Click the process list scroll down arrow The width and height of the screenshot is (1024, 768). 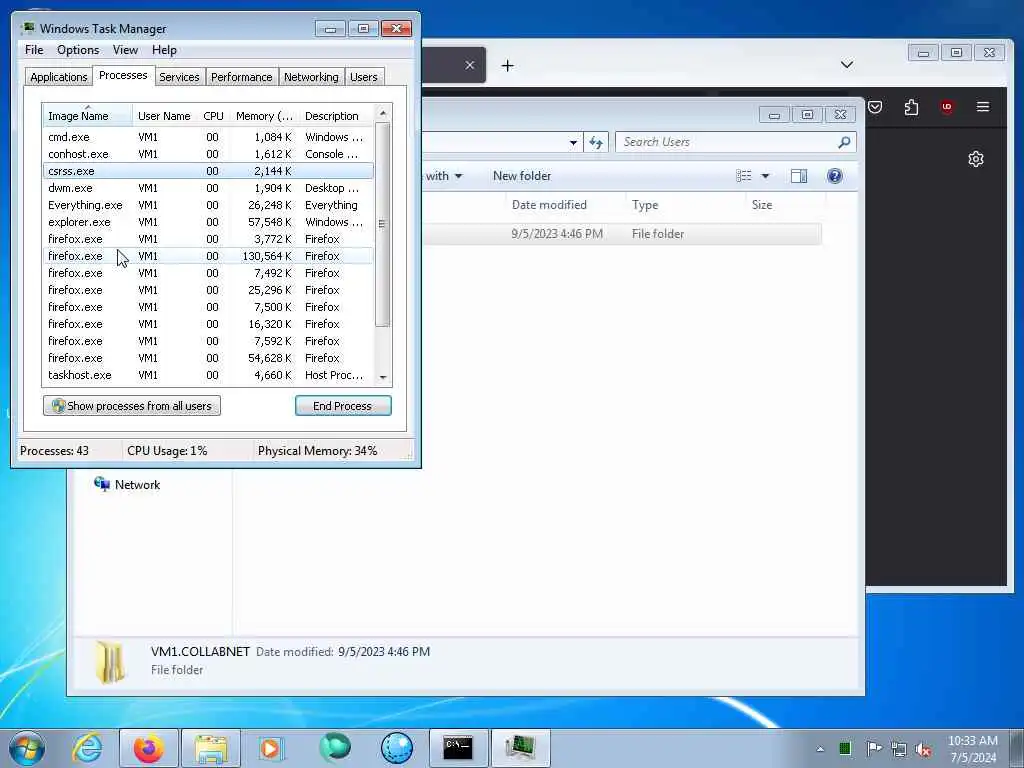click(x=383, y=377)
